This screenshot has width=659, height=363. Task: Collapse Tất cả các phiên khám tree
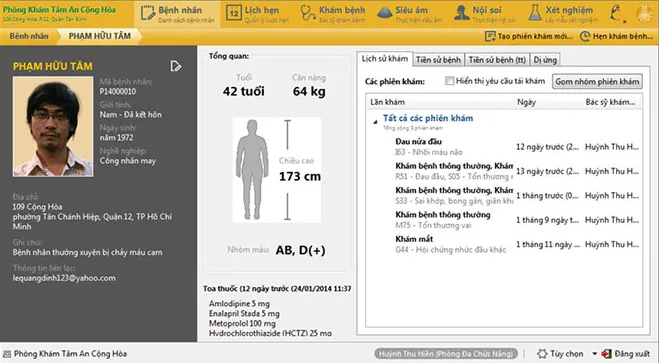(375, 122)
